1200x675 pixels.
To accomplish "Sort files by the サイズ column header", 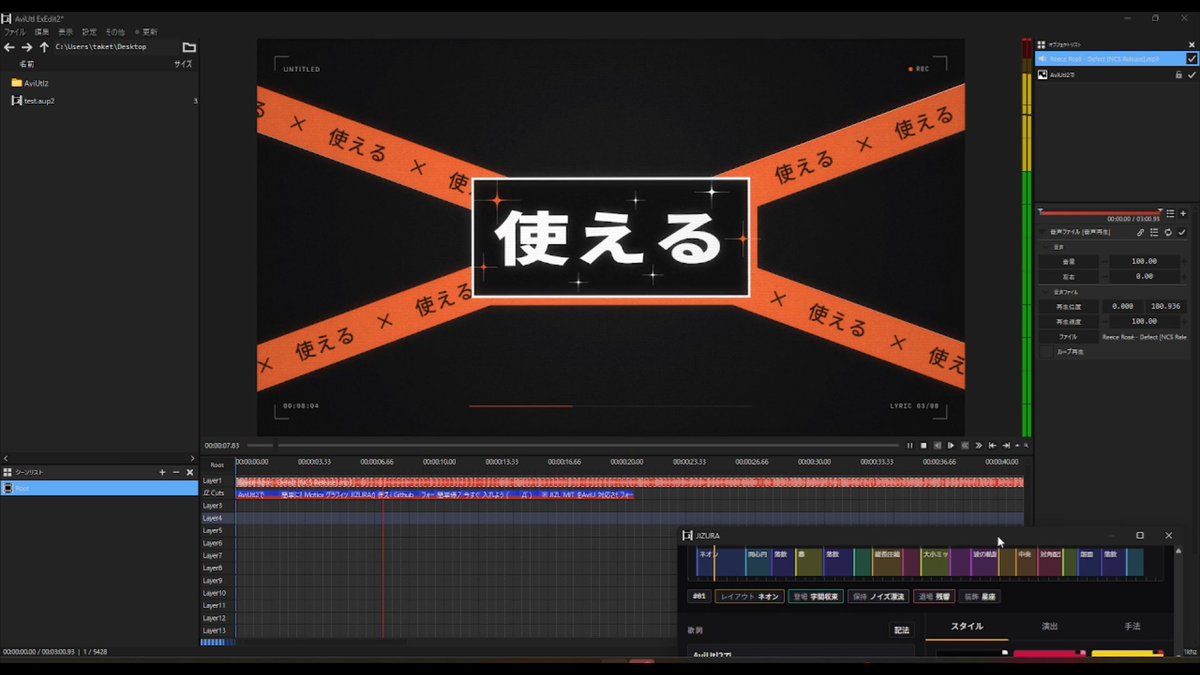I will click(183, 64).
